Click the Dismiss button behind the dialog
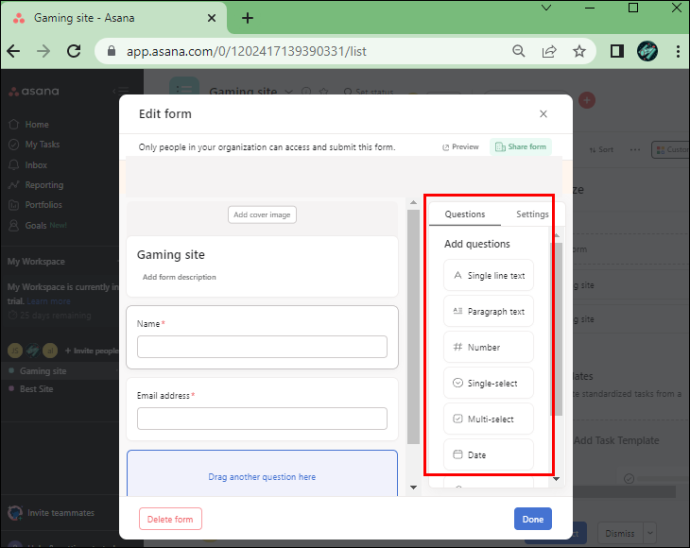690x548 pixels. coord(620,533)
